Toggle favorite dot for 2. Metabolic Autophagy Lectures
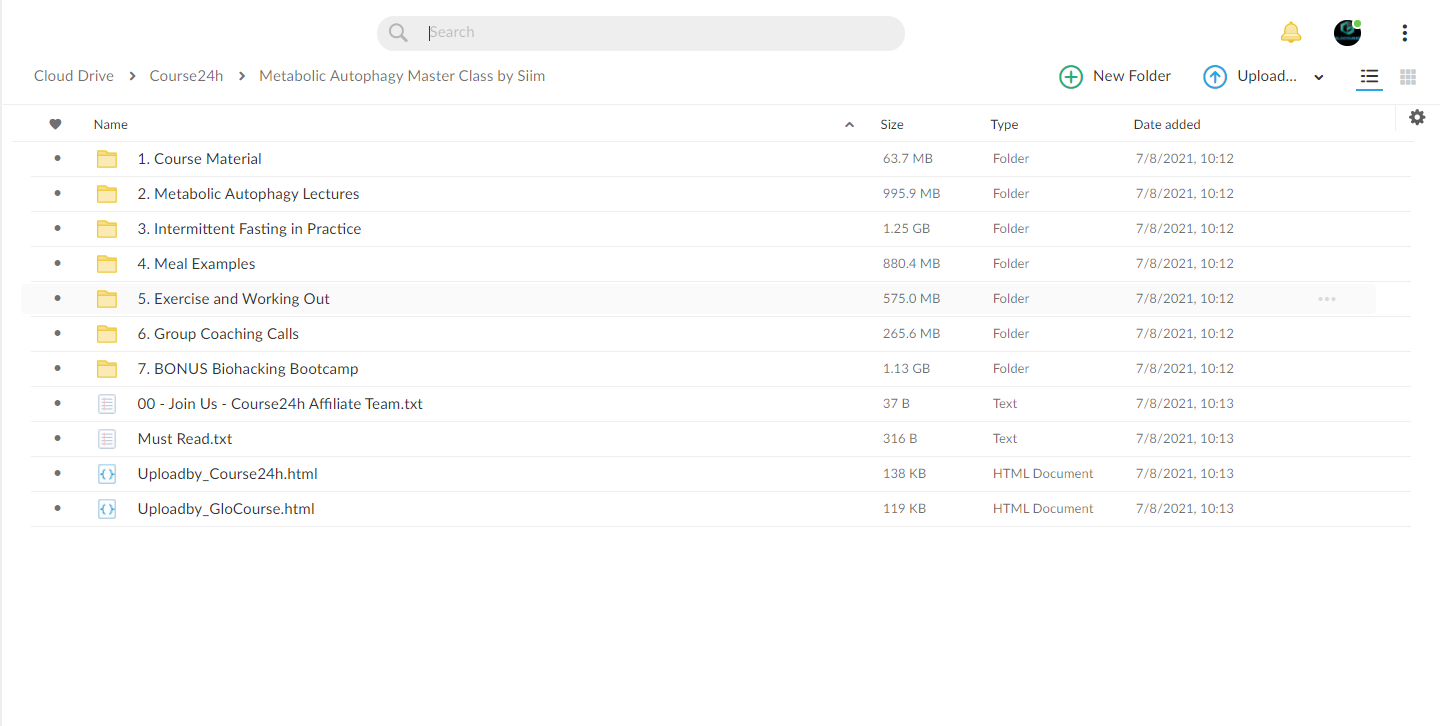Viewport: 1440px width, 726px height. point(57,194)
